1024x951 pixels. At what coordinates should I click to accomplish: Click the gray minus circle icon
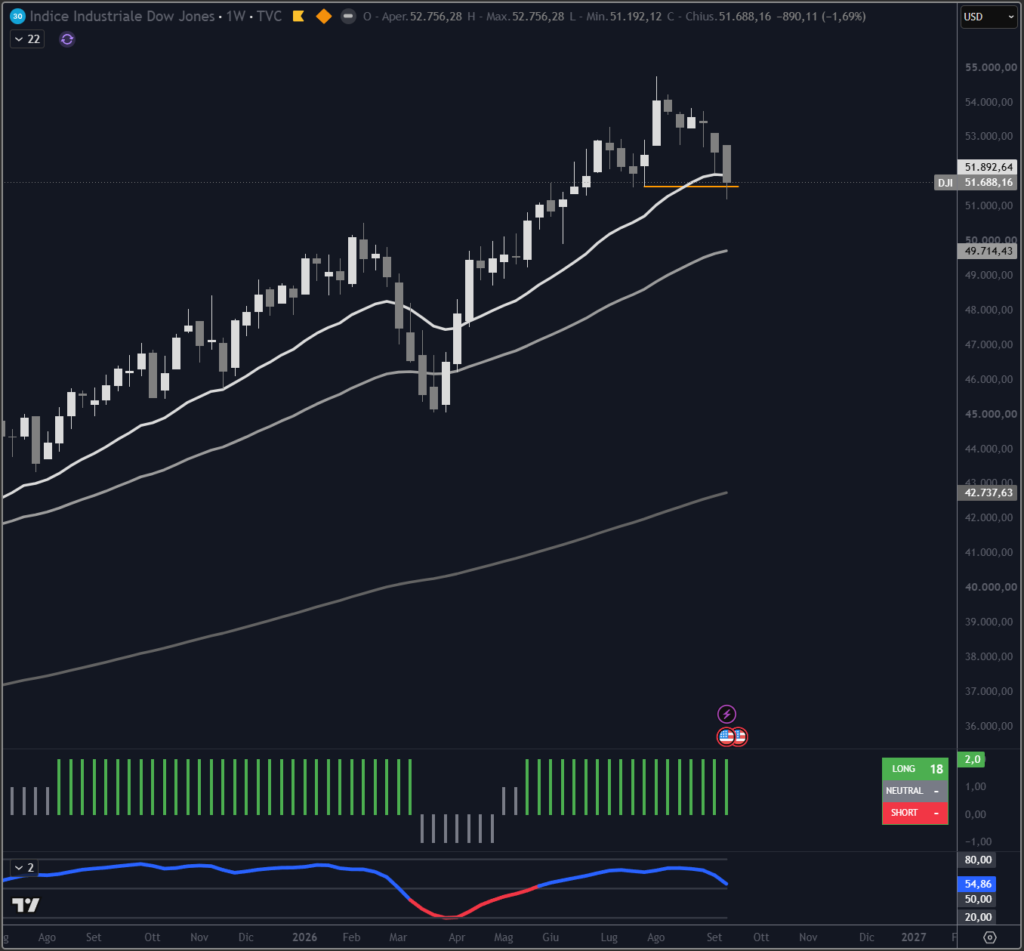349,16
